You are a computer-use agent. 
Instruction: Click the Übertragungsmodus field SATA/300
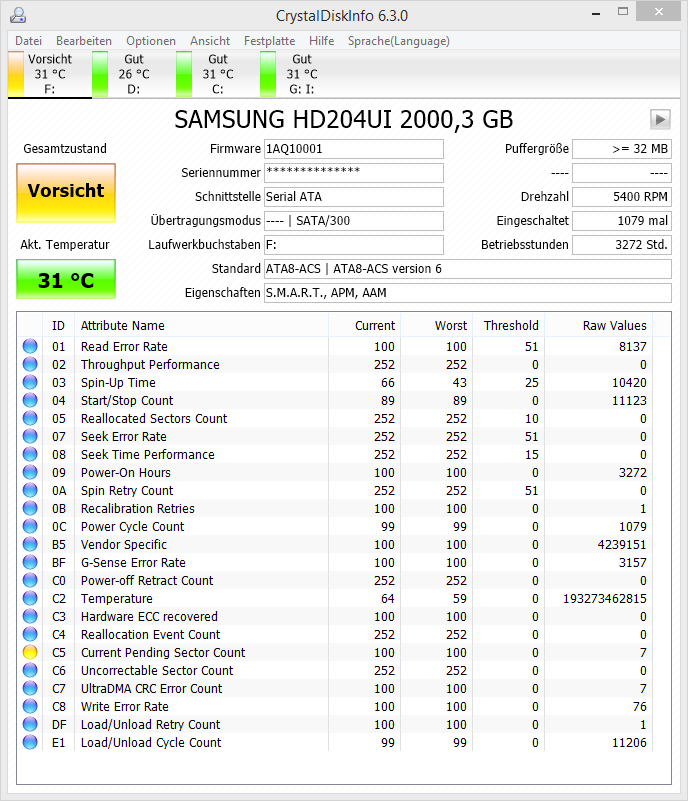click(x=353, y=221)
